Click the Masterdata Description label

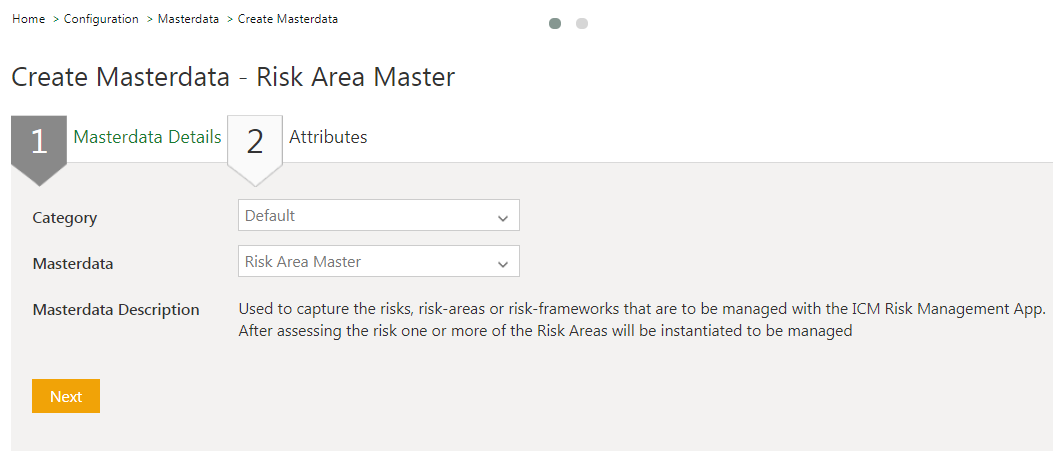click(x=116, y=309)
